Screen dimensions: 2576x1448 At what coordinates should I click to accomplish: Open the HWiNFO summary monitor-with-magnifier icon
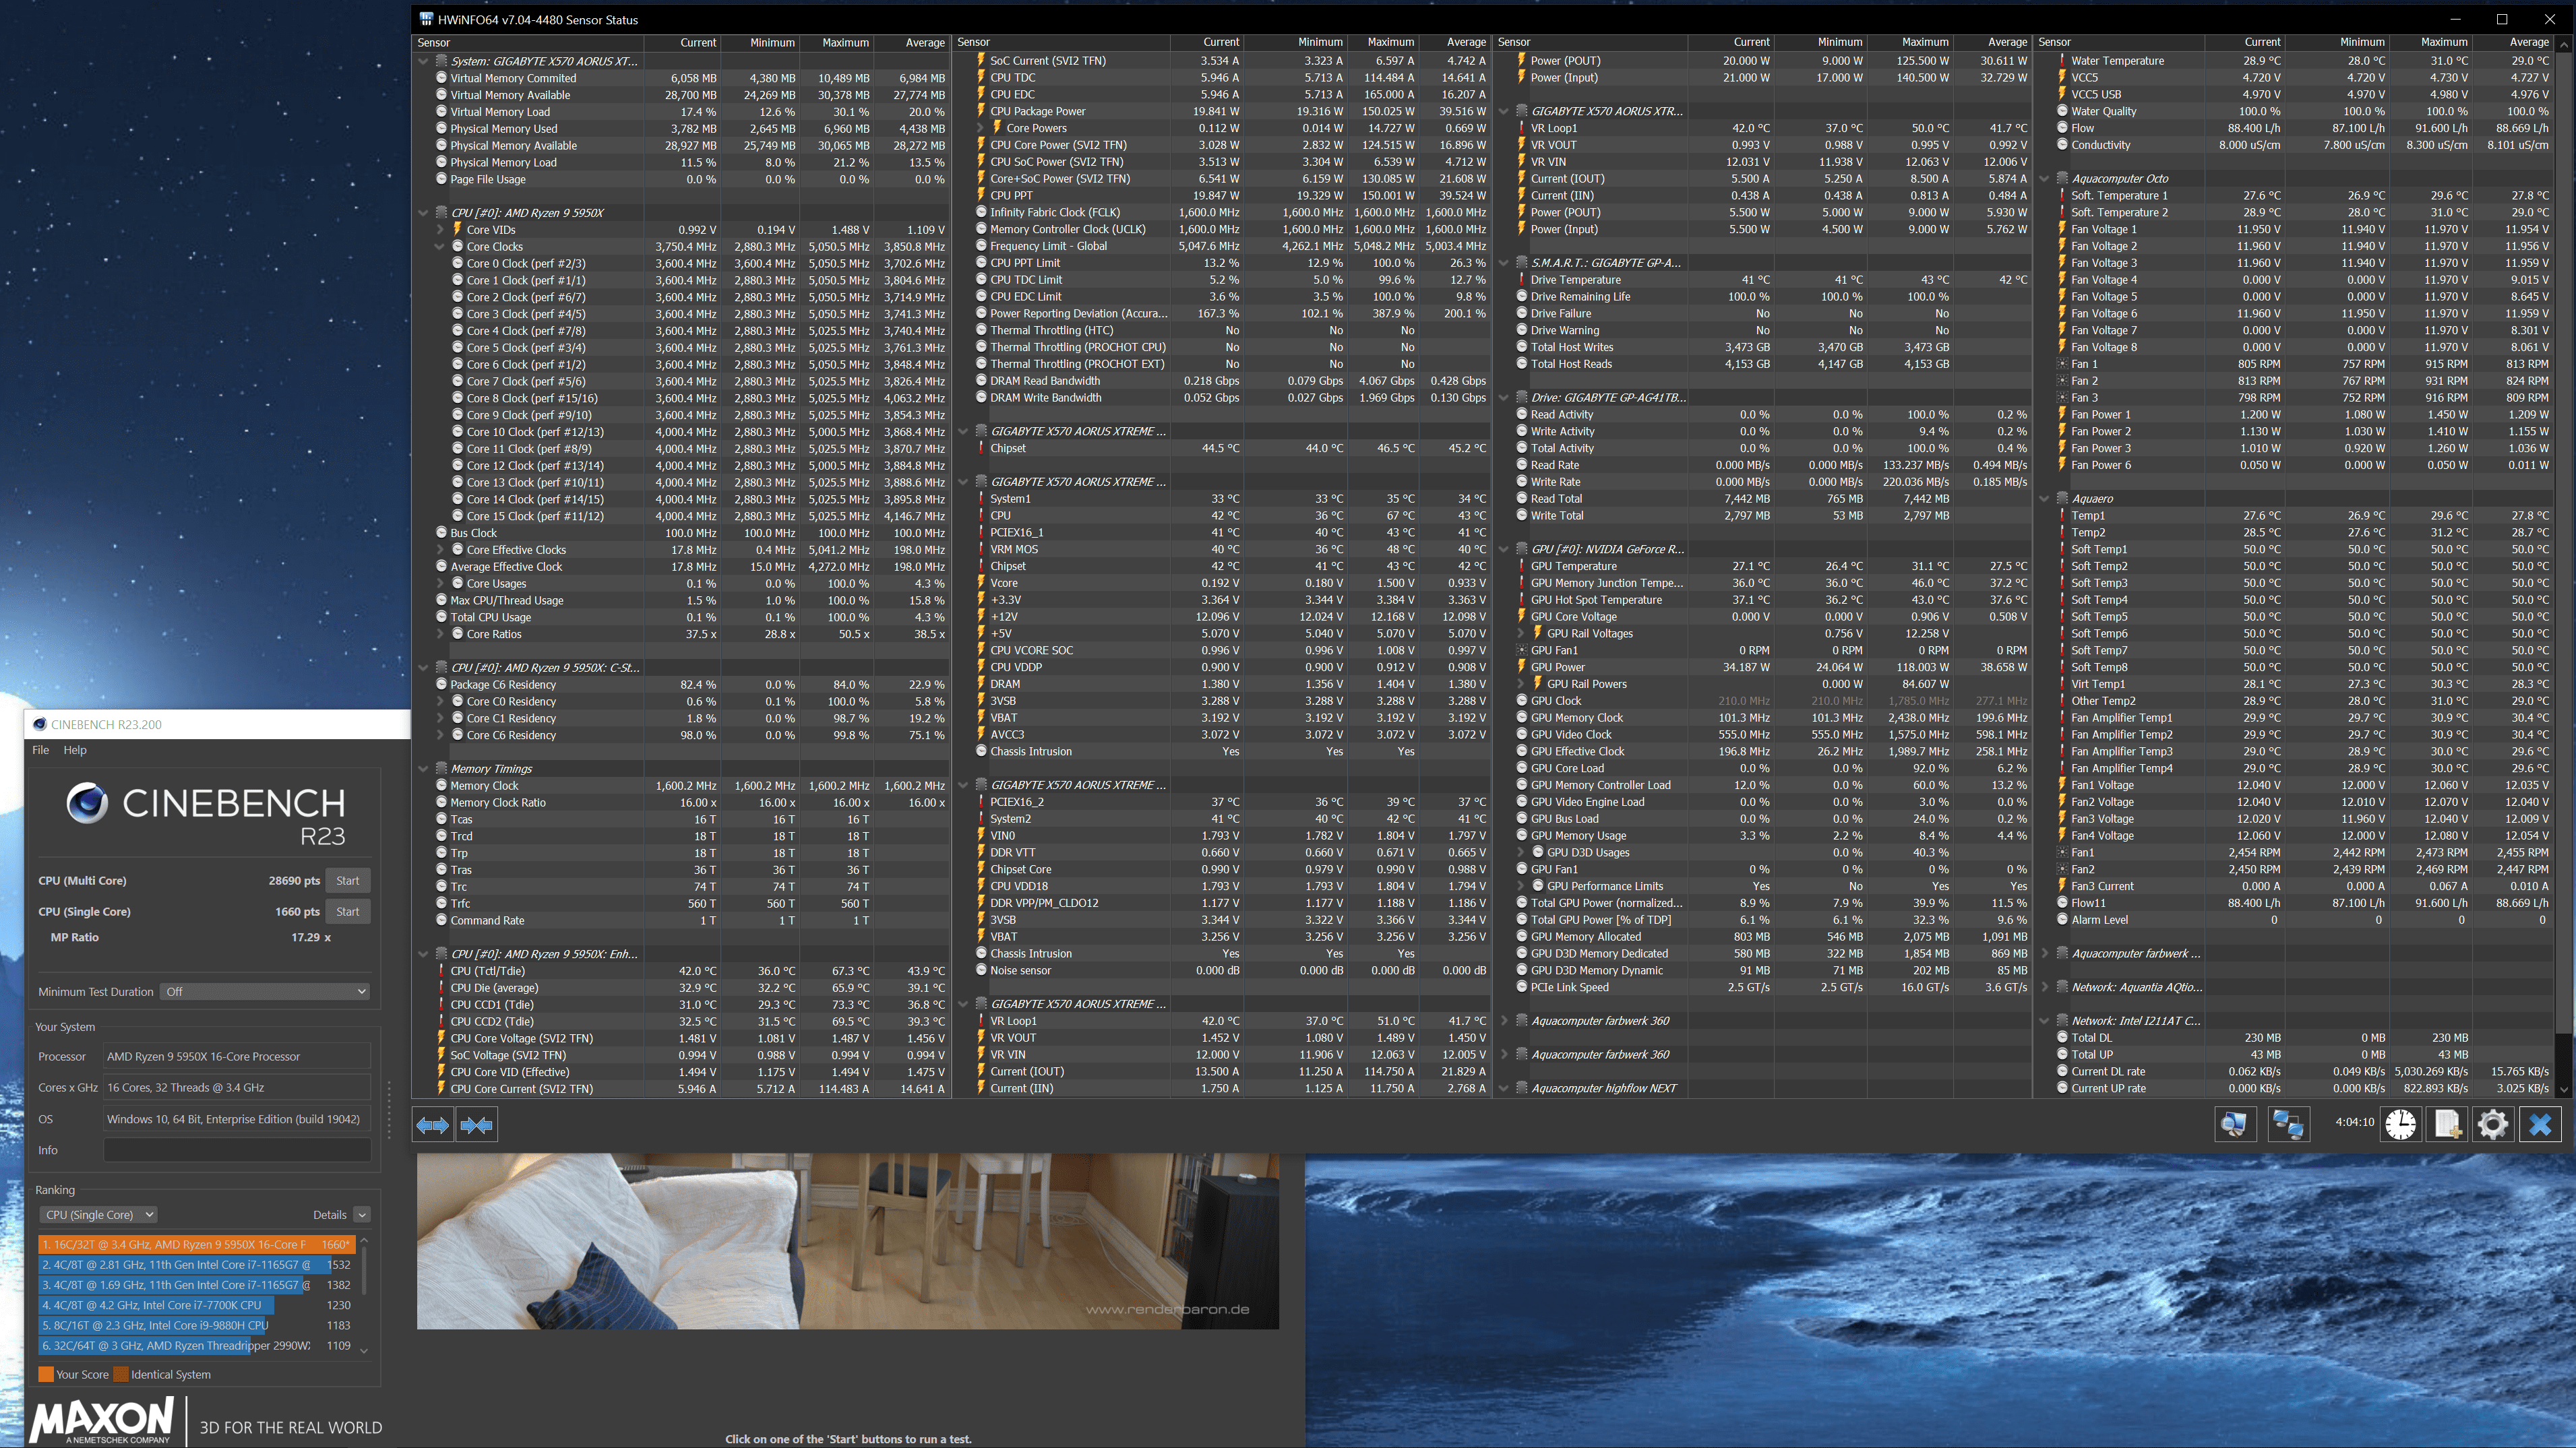(x=2235, y=1125)
